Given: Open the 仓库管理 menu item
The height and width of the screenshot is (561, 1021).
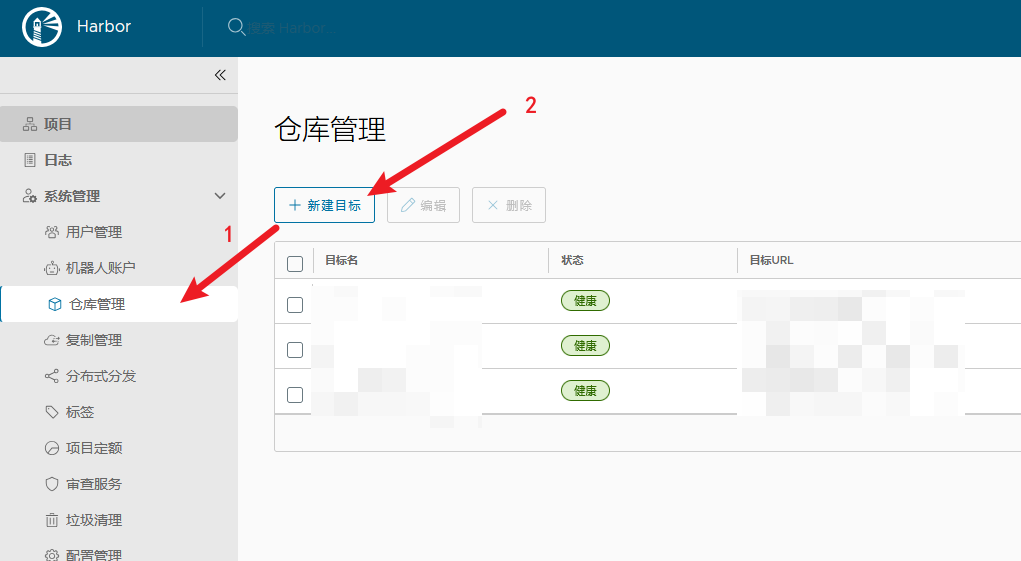Looking at the screenshot, I should 97,304.
